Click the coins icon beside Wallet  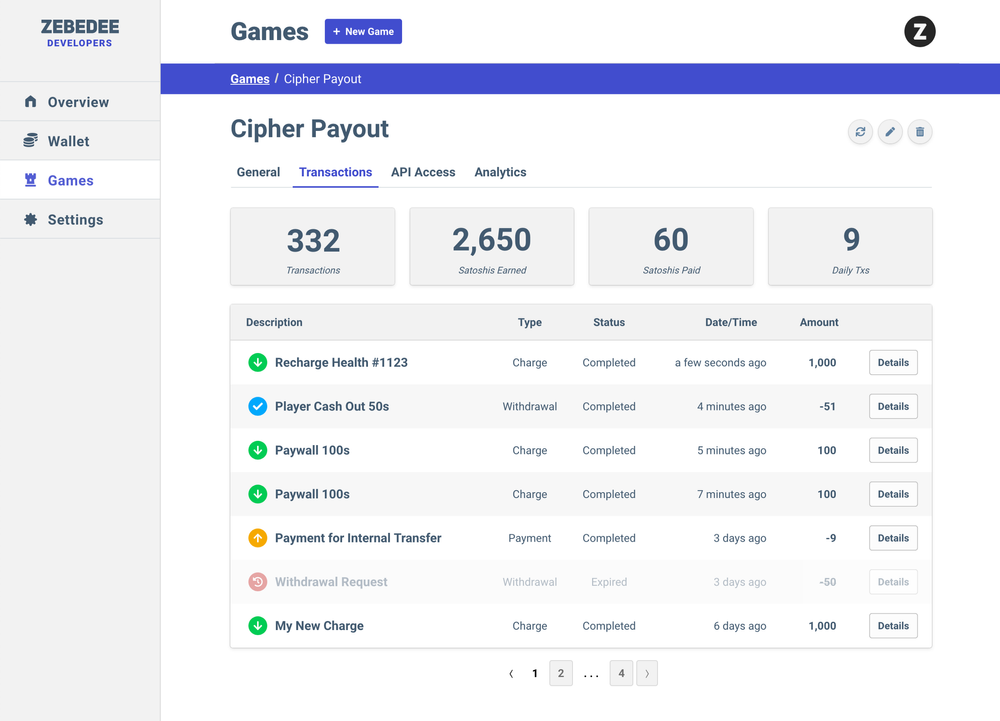[29, 140]
